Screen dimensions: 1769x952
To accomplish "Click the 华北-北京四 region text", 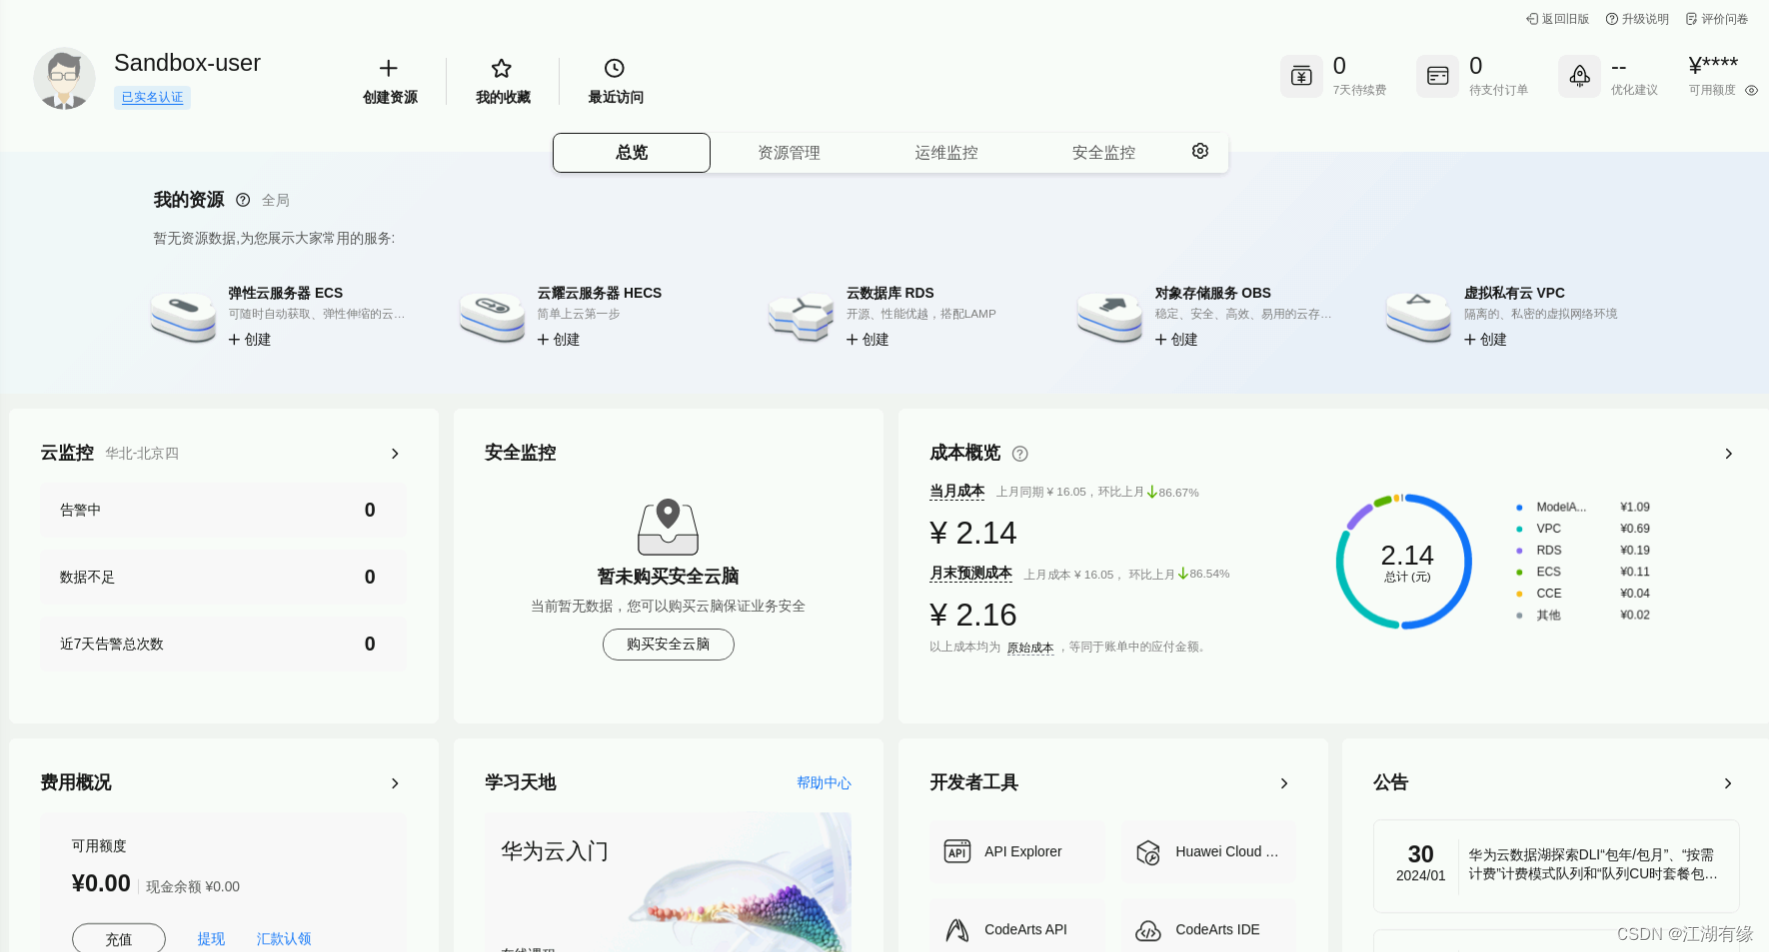I will pos(142,454).
